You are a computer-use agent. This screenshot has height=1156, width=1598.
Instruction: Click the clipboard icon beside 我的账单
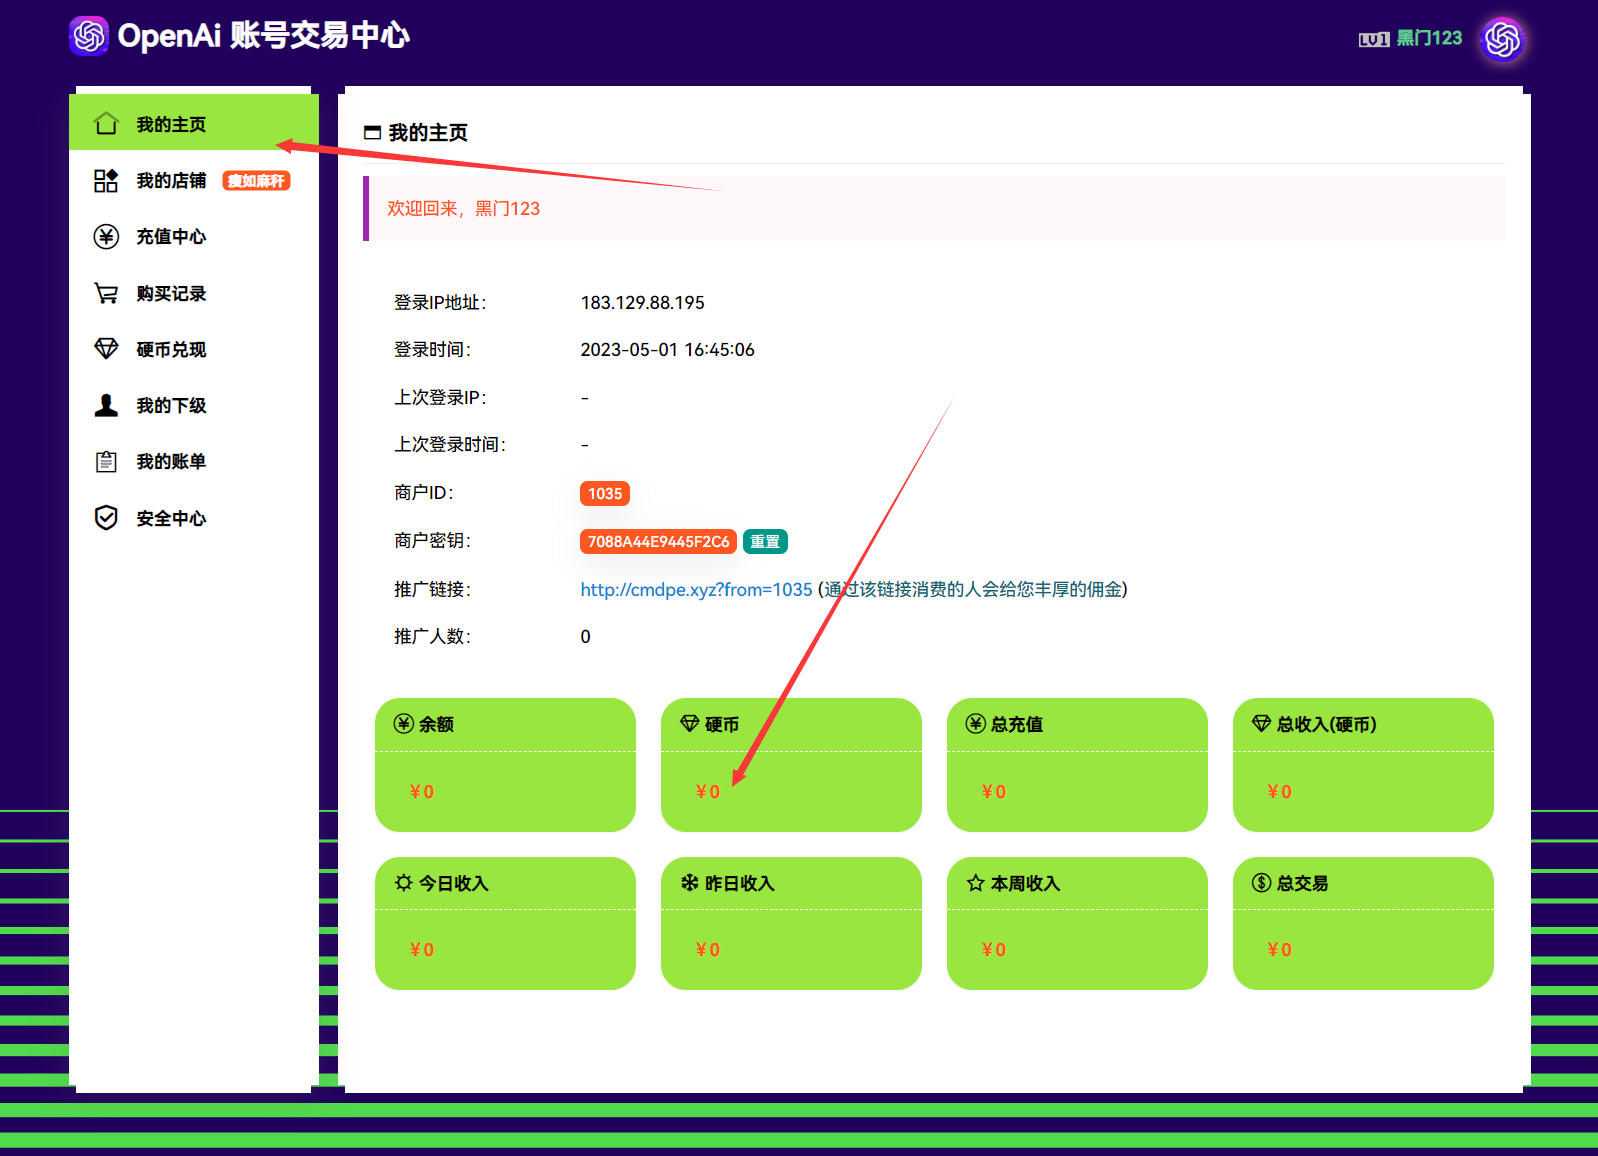click(106, 461)
